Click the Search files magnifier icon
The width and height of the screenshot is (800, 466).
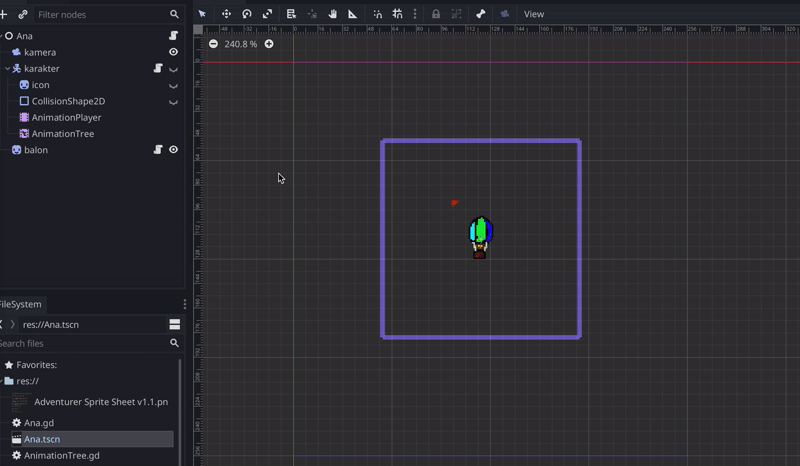tap(174, 343)
